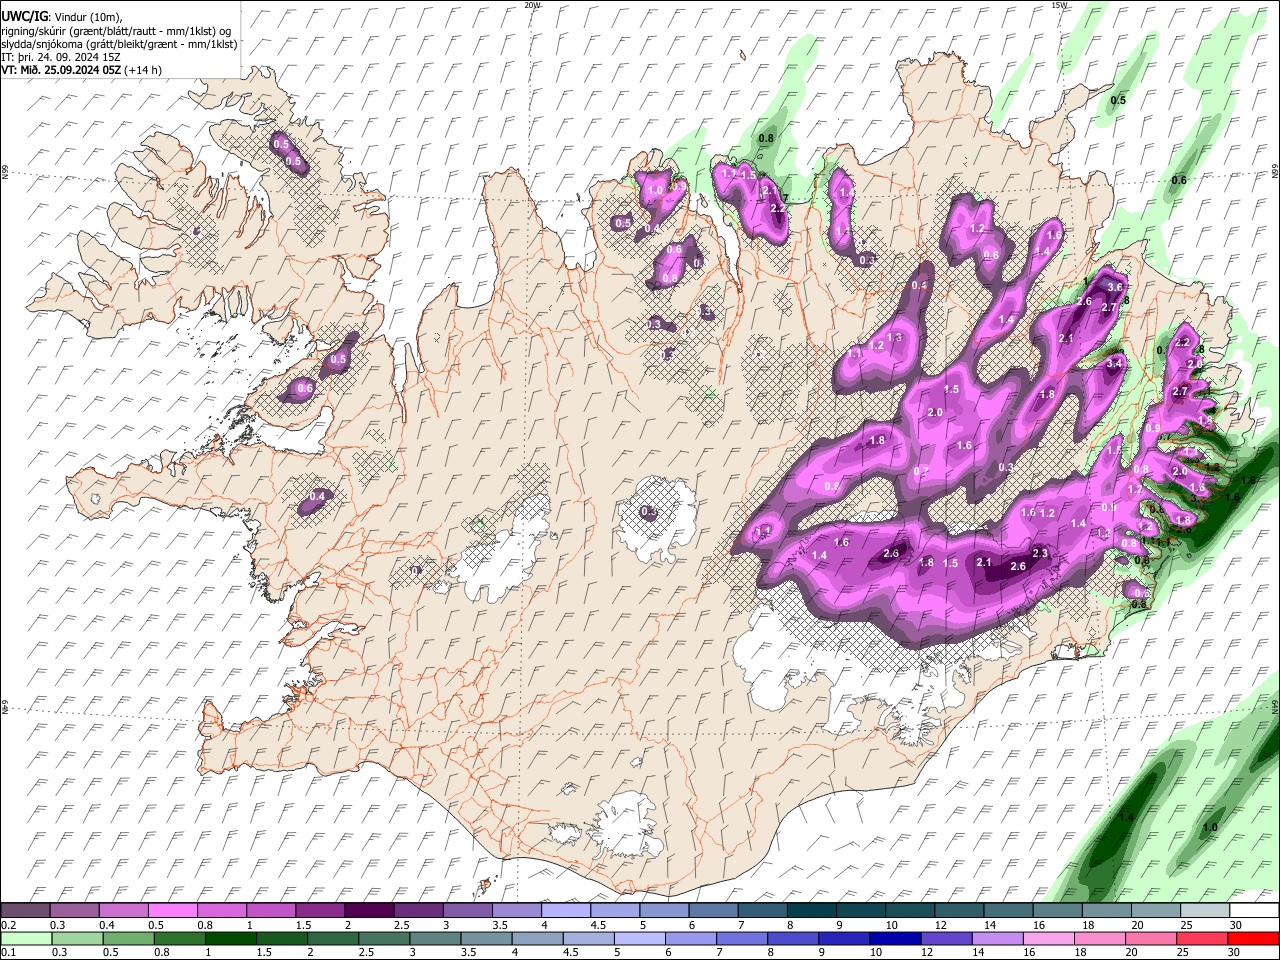1280x960 pixels.
Task: Click the '0.2' label in top legend row
Action: (8, 925)
